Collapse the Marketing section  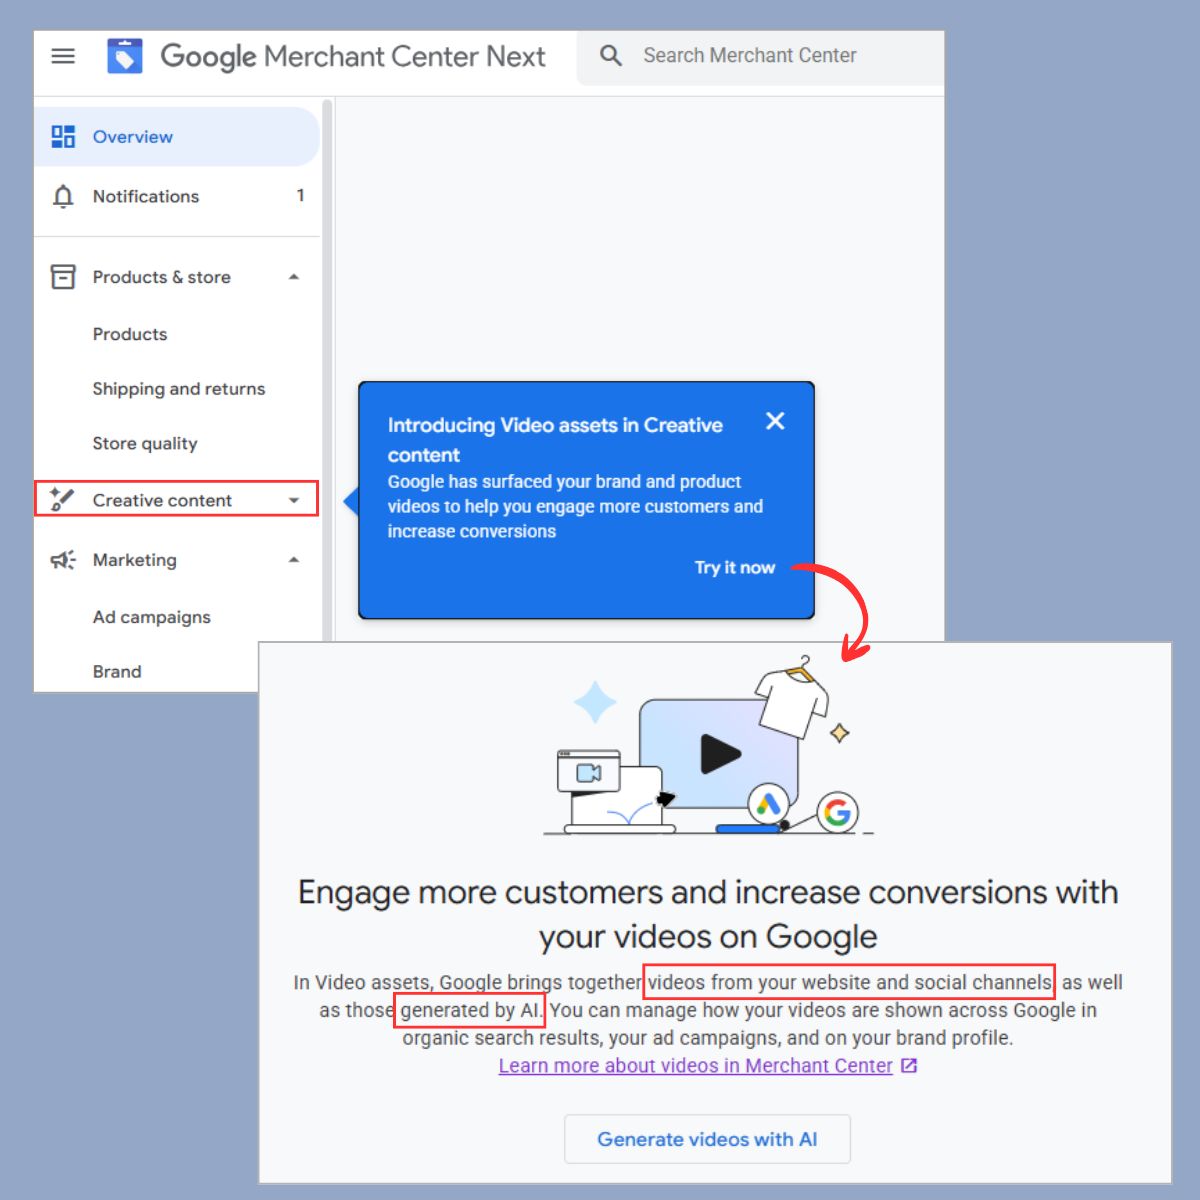pyautogui.click(x=293, y=560)
